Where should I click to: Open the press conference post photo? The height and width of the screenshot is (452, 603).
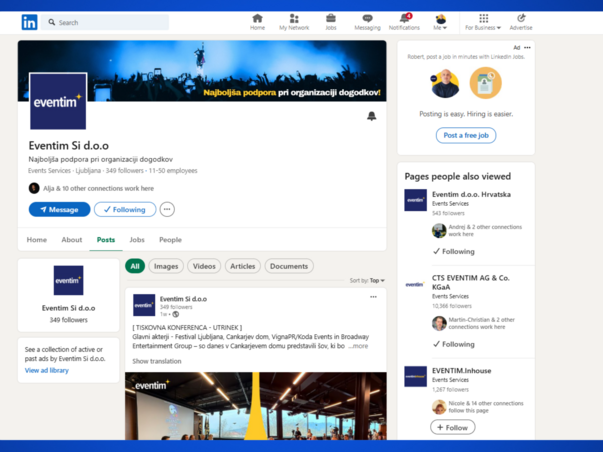(x=256, y=406)
